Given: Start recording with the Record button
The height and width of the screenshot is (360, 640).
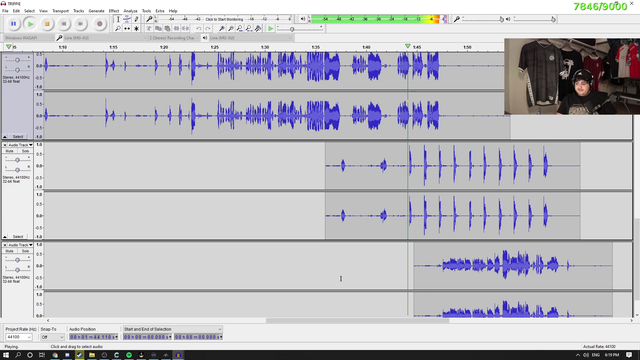Looking at the screenshot, I should [x=99, y=24].
